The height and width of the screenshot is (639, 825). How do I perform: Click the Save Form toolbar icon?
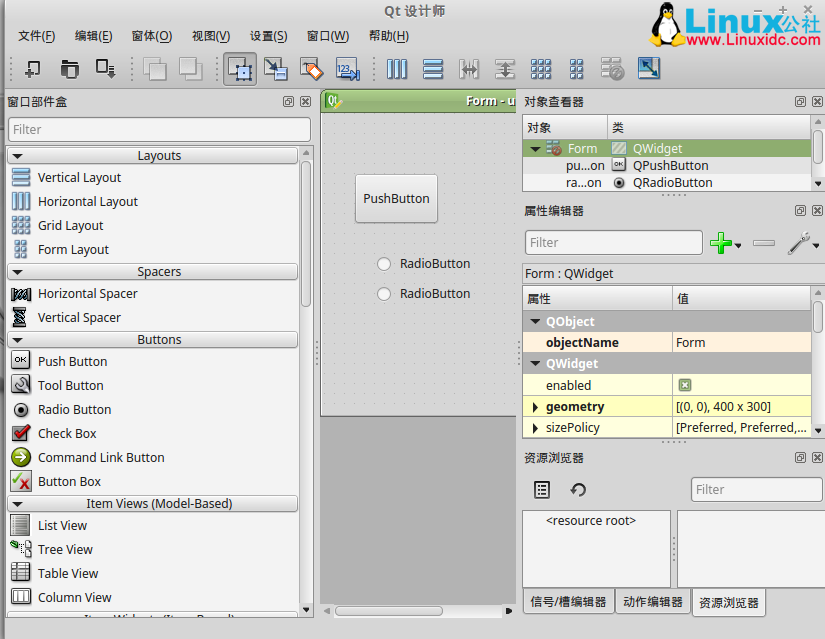coord(105,69)
